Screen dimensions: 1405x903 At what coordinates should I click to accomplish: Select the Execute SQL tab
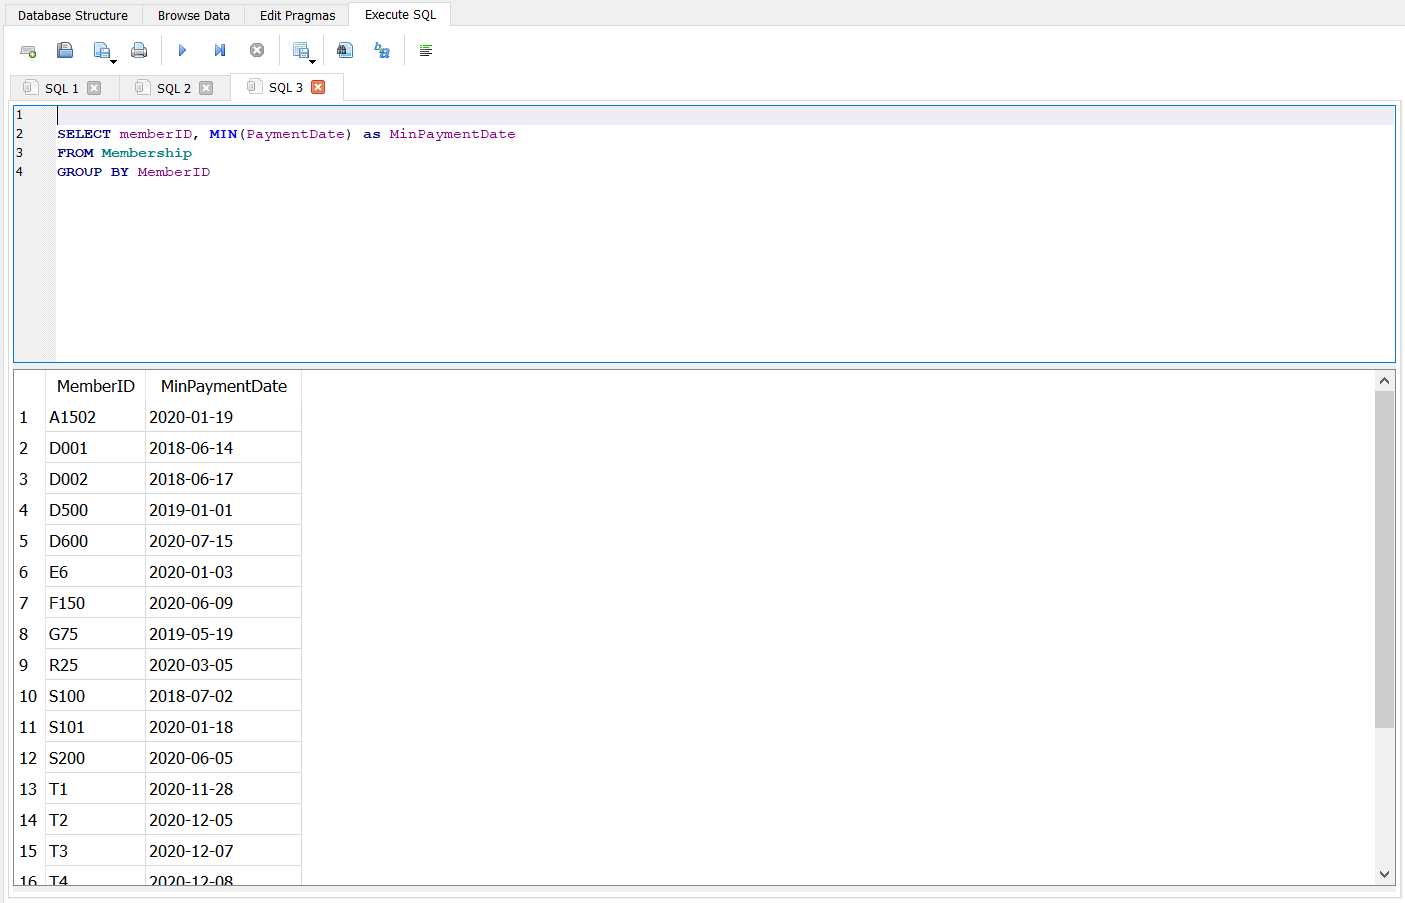pos(400,14)
